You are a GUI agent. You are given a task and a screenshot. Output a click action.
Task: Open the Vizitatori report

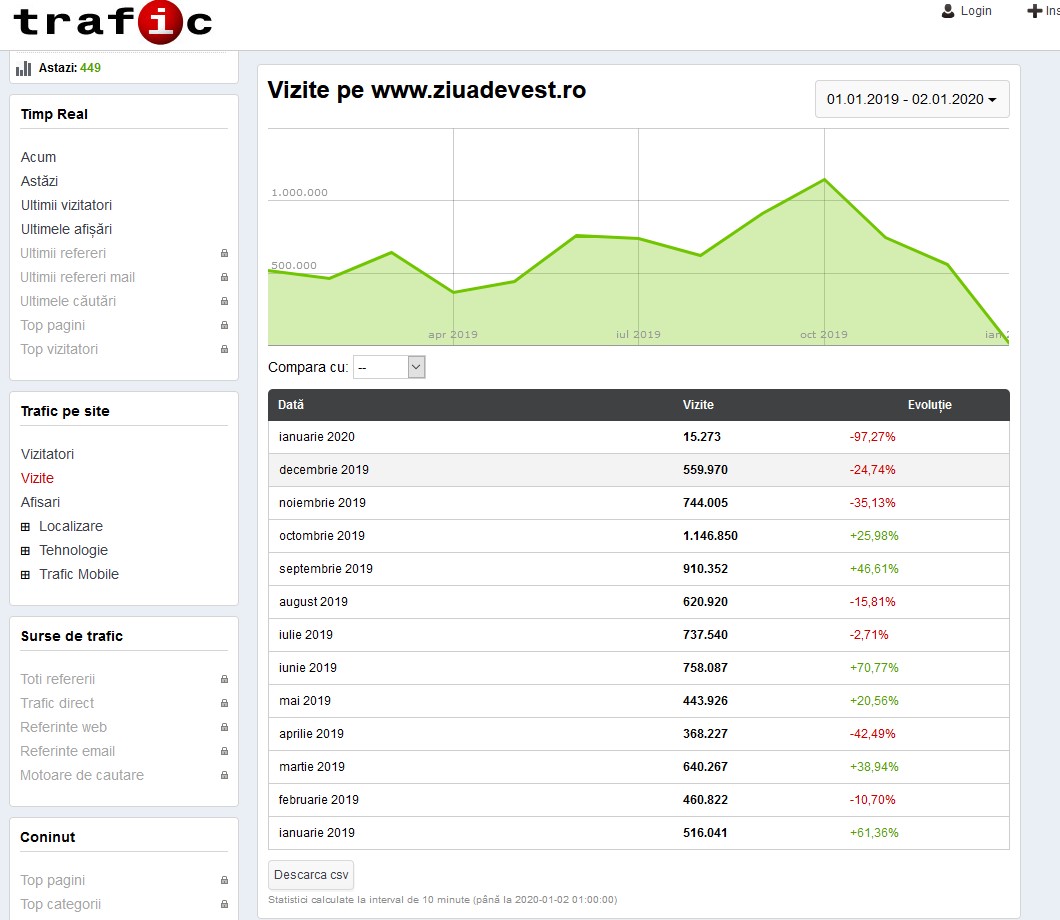point(47,454)
